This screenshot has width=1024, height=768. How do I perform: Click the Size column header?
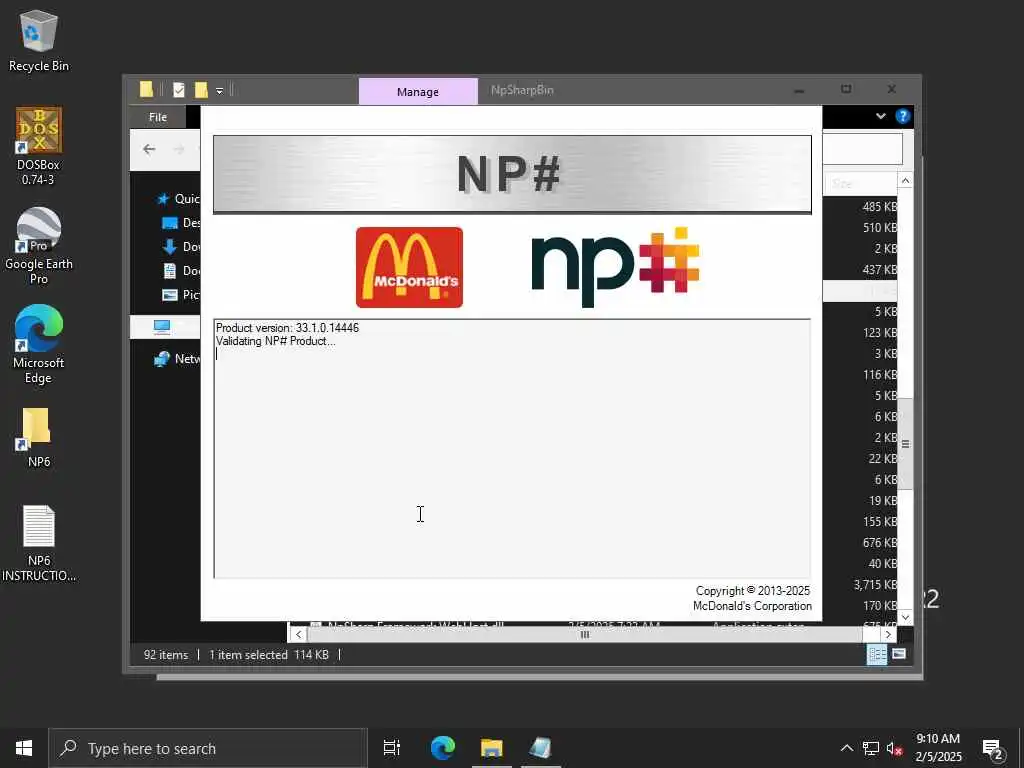point(859,184)
